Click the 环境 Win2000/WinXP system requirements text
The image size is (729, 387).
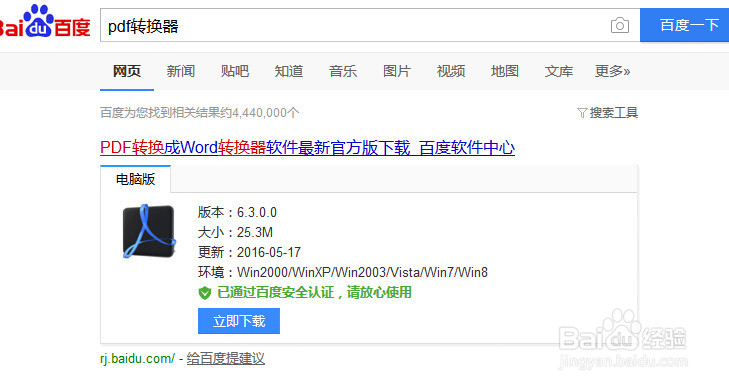point(343,272)
